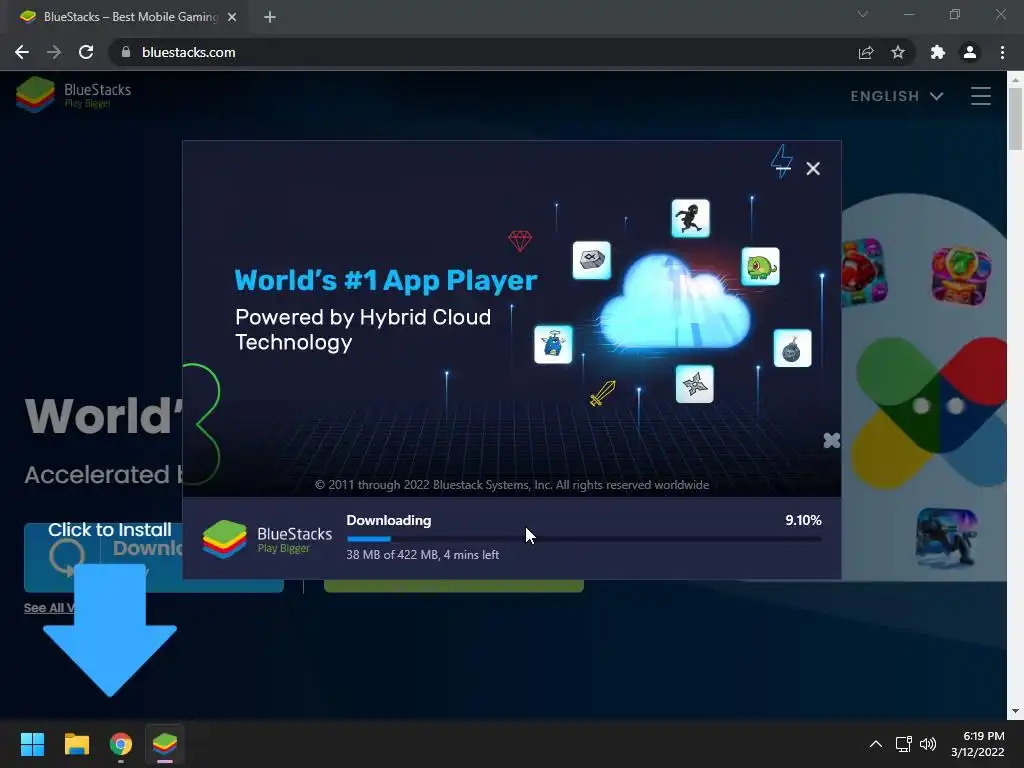Click the BlueStacks logo on the website
Screen dimensions: 1024x768
pyautogui.click(x=74, y=95)
